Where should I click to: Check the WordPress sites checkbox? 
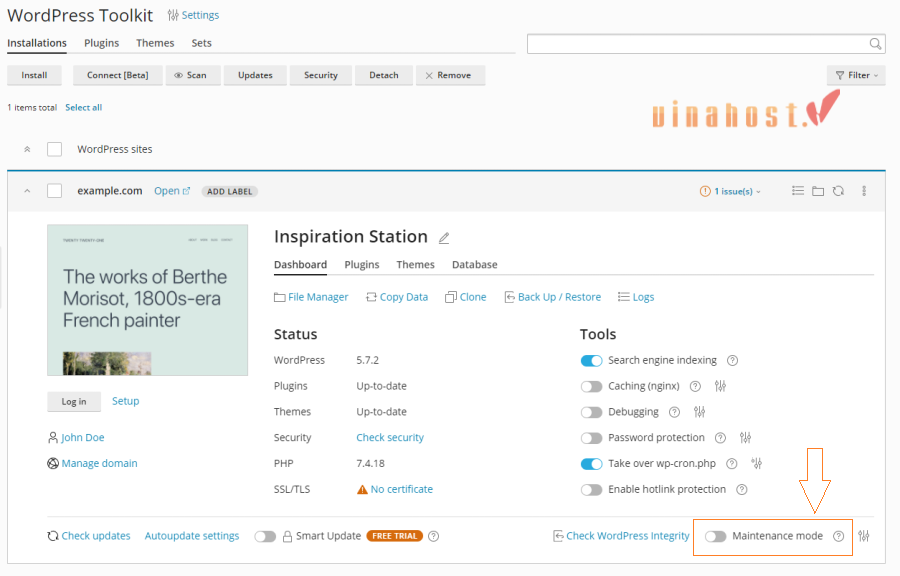(x=55, y=149)
